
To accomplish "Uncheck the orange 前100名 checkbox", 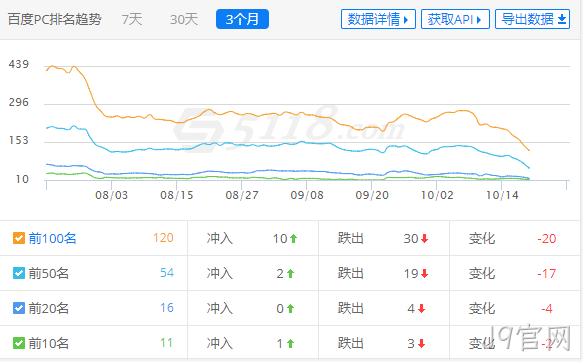I will 19,238.
